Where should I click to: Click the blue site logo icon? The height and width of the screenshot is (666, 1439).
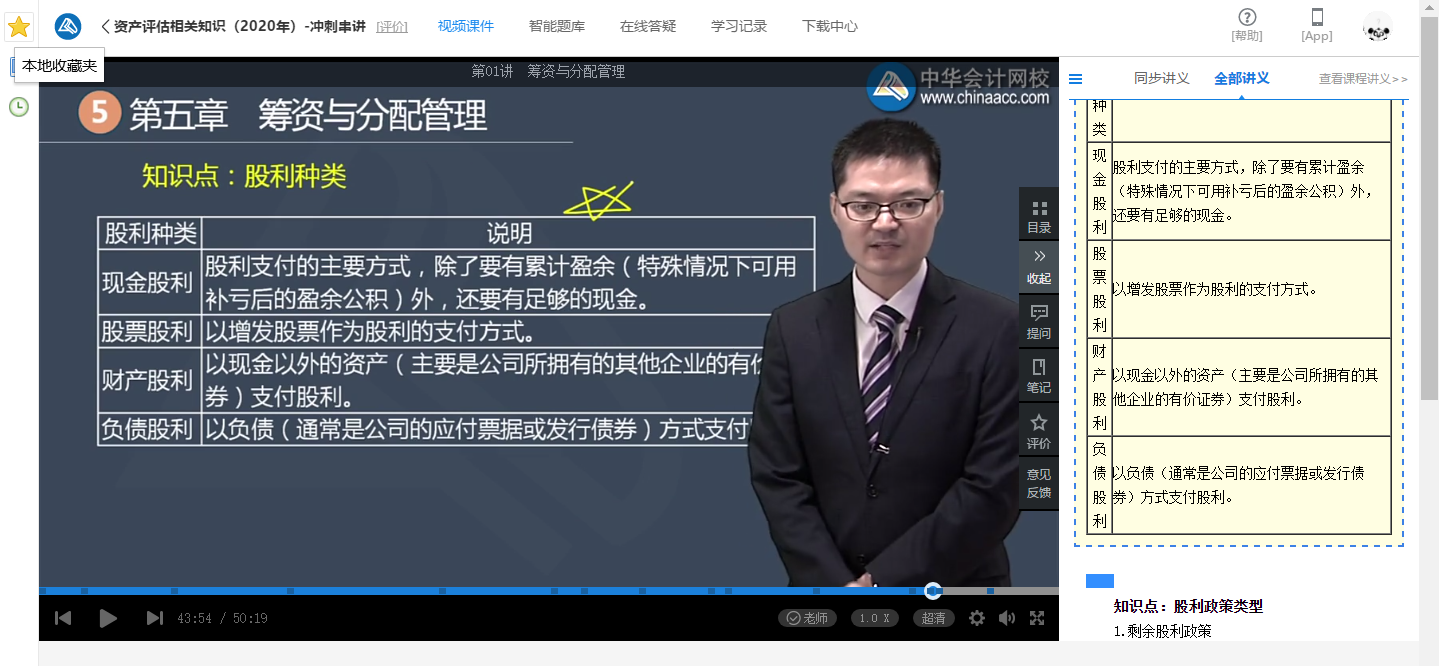click(68, 26)
